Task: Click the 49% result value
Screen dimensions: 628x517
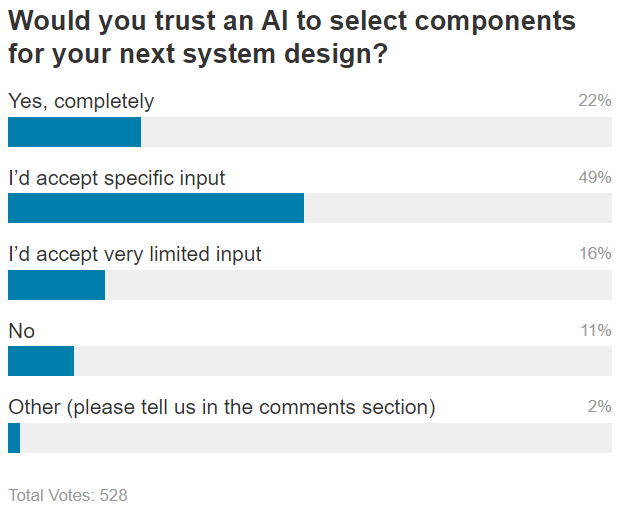Action: pos(594,178)
